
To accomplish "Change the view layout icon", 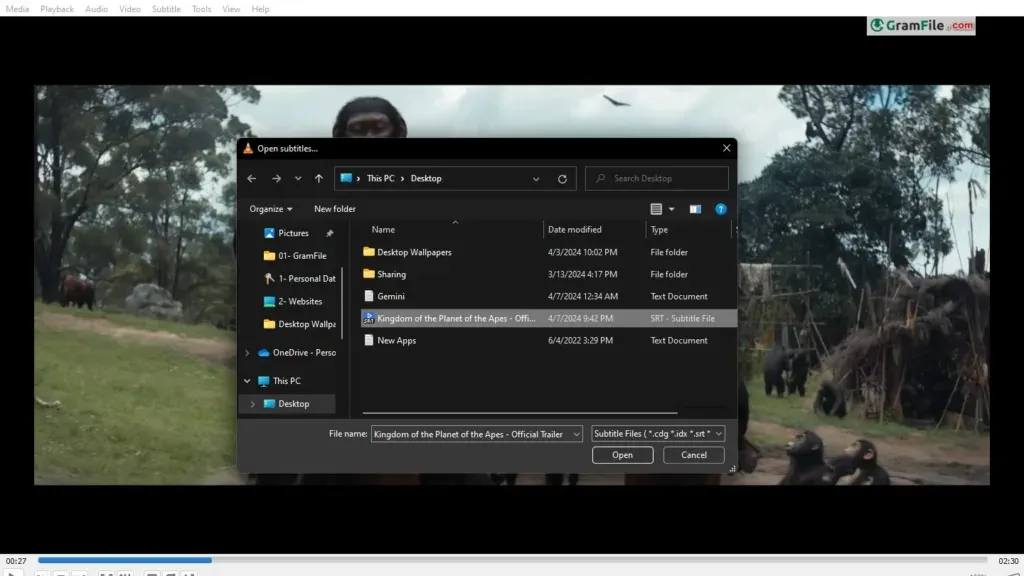I will (x=656, y=209).
